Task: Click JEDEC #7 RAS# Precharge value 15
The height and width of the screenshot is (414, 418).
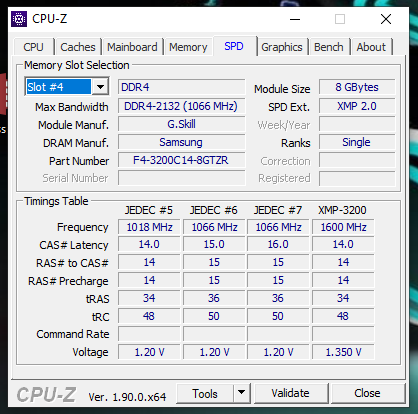Action: coord(278,280)
